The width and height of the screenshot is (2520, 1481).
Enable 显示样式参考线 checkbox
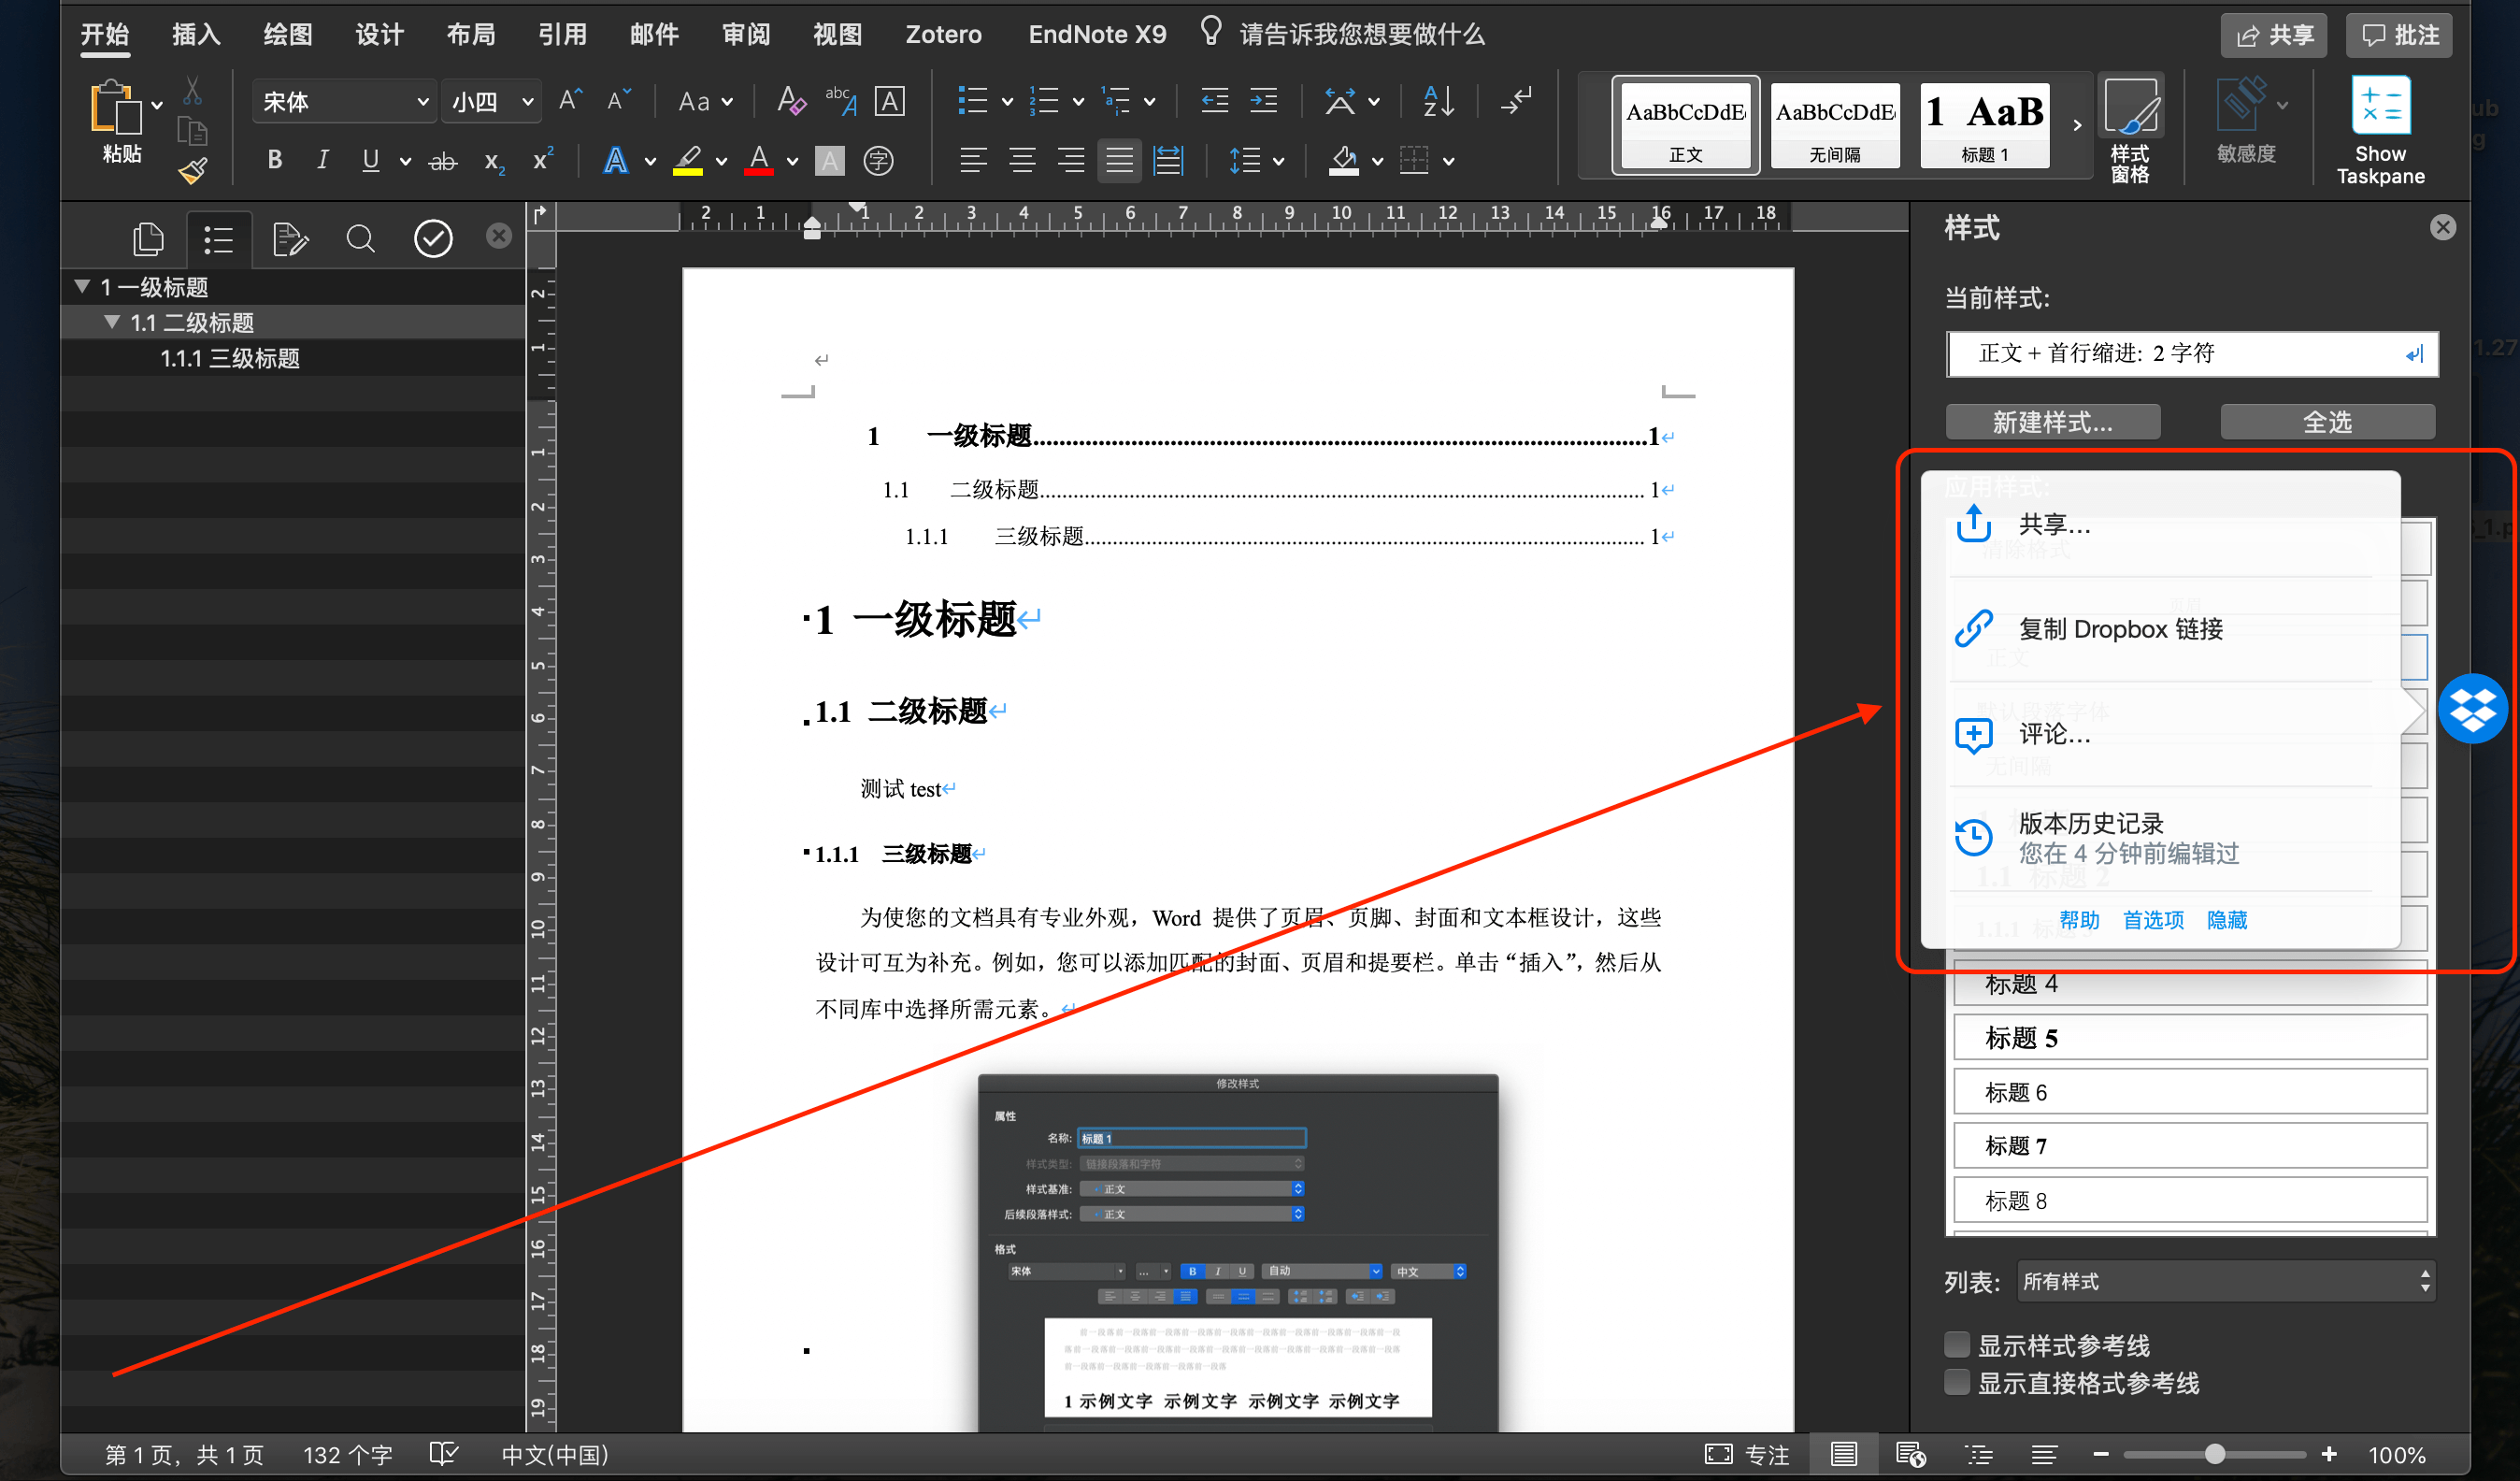coord(1957,1345)
